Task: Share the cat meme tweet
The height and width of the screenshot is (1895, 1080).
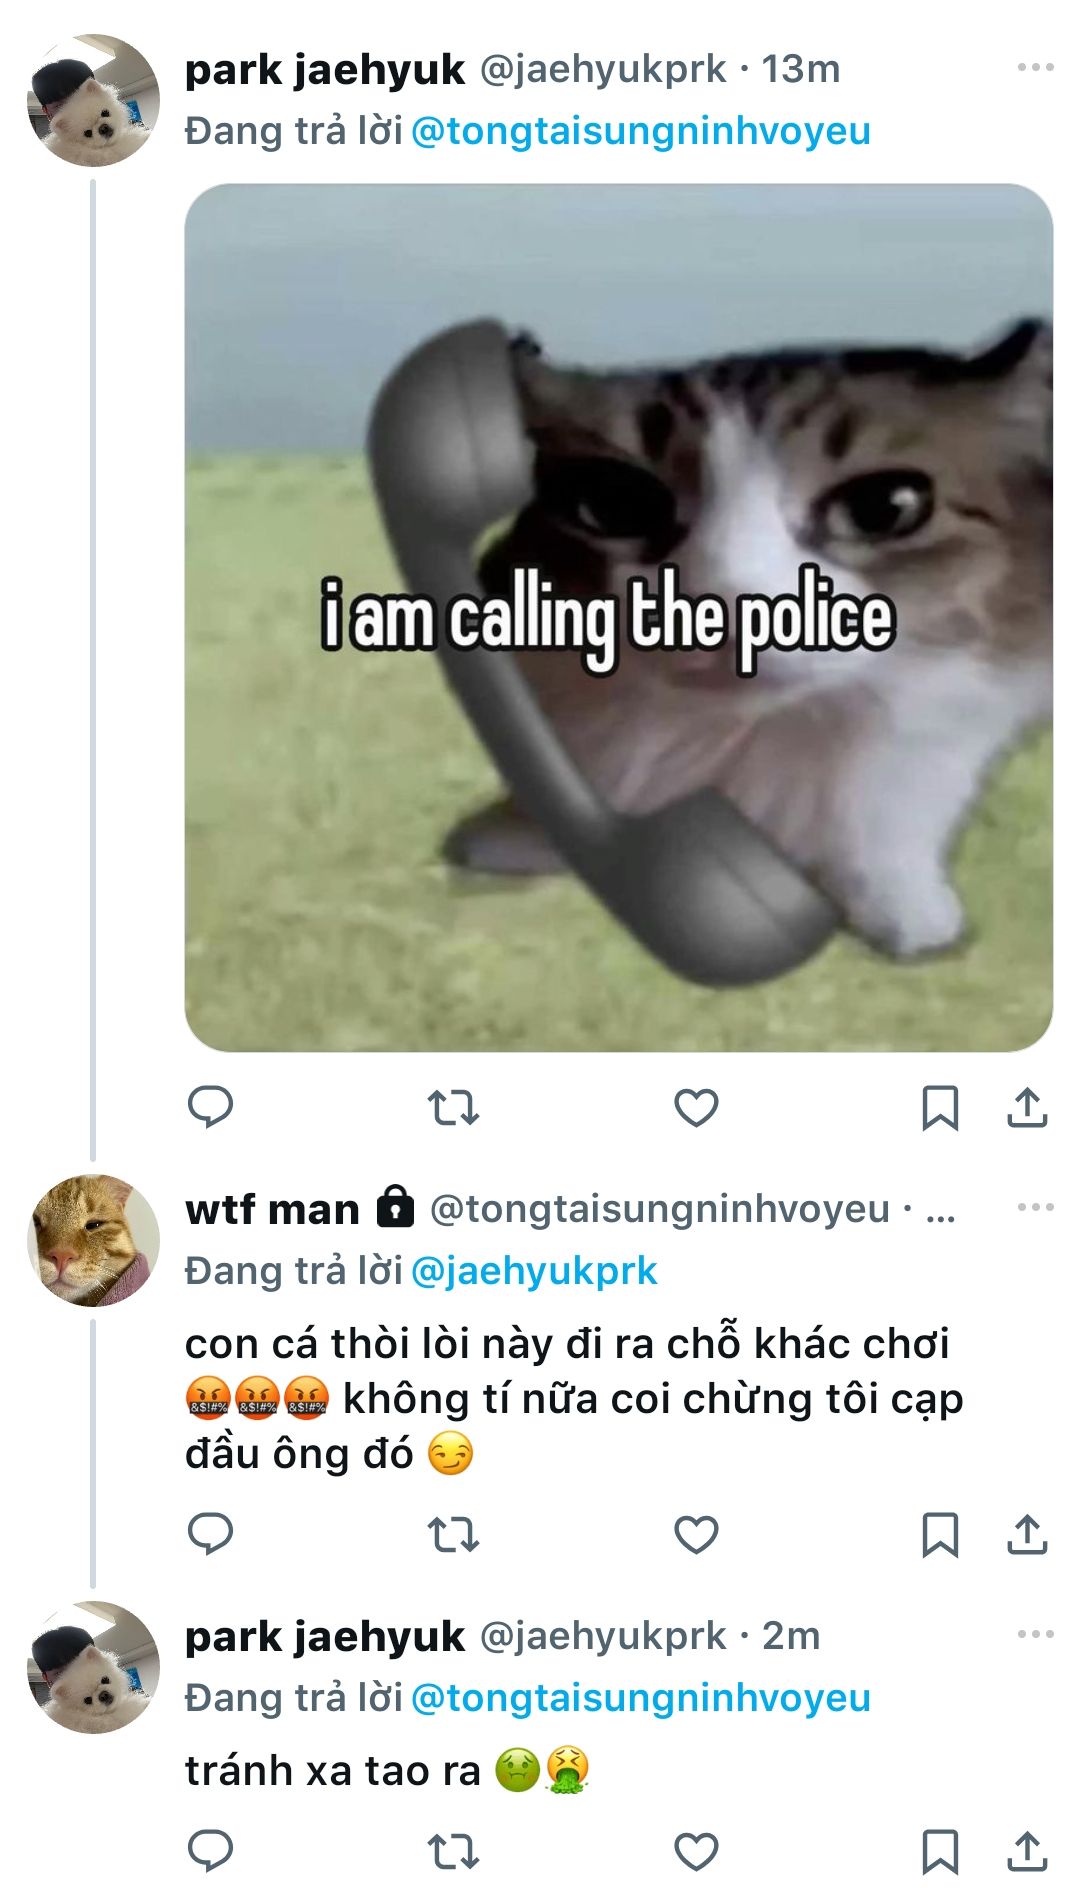Action: (1027, 1108)
